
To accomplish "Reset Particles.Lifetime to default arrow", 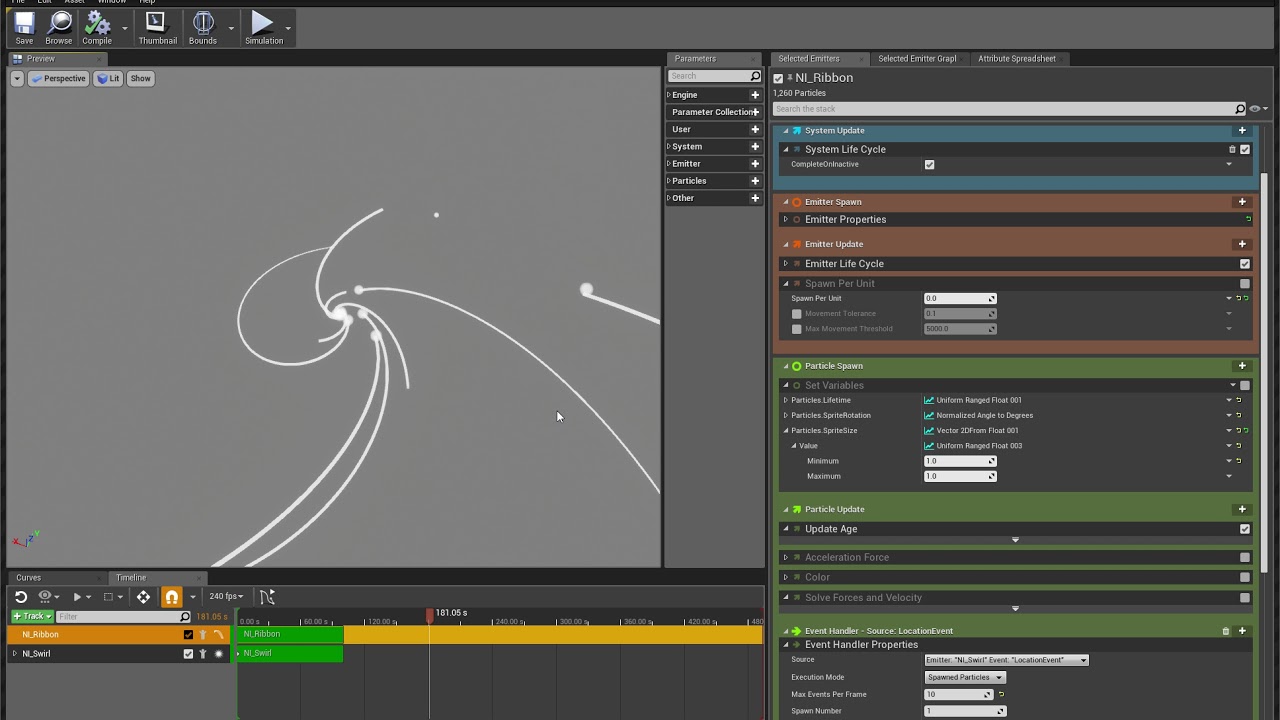I will pos(1238,400).
